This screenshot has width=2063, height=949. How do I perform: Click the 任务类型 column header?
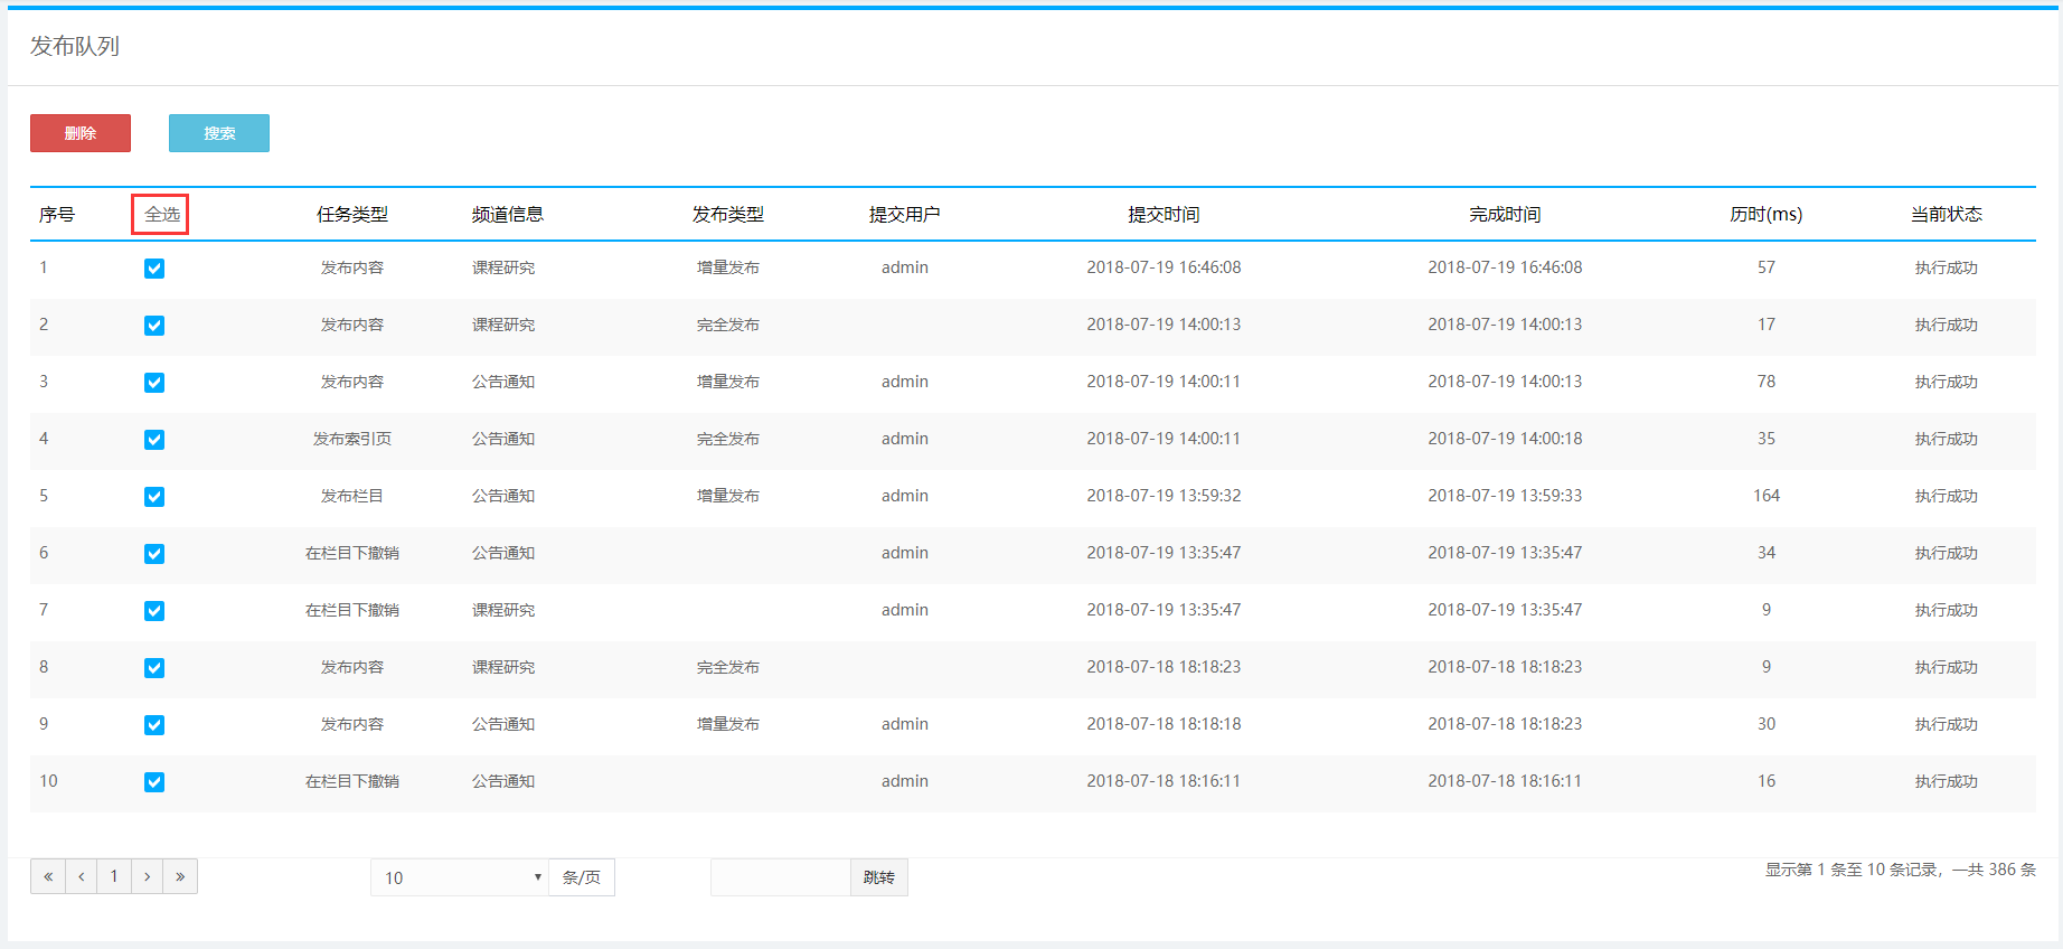pos(352,214)
